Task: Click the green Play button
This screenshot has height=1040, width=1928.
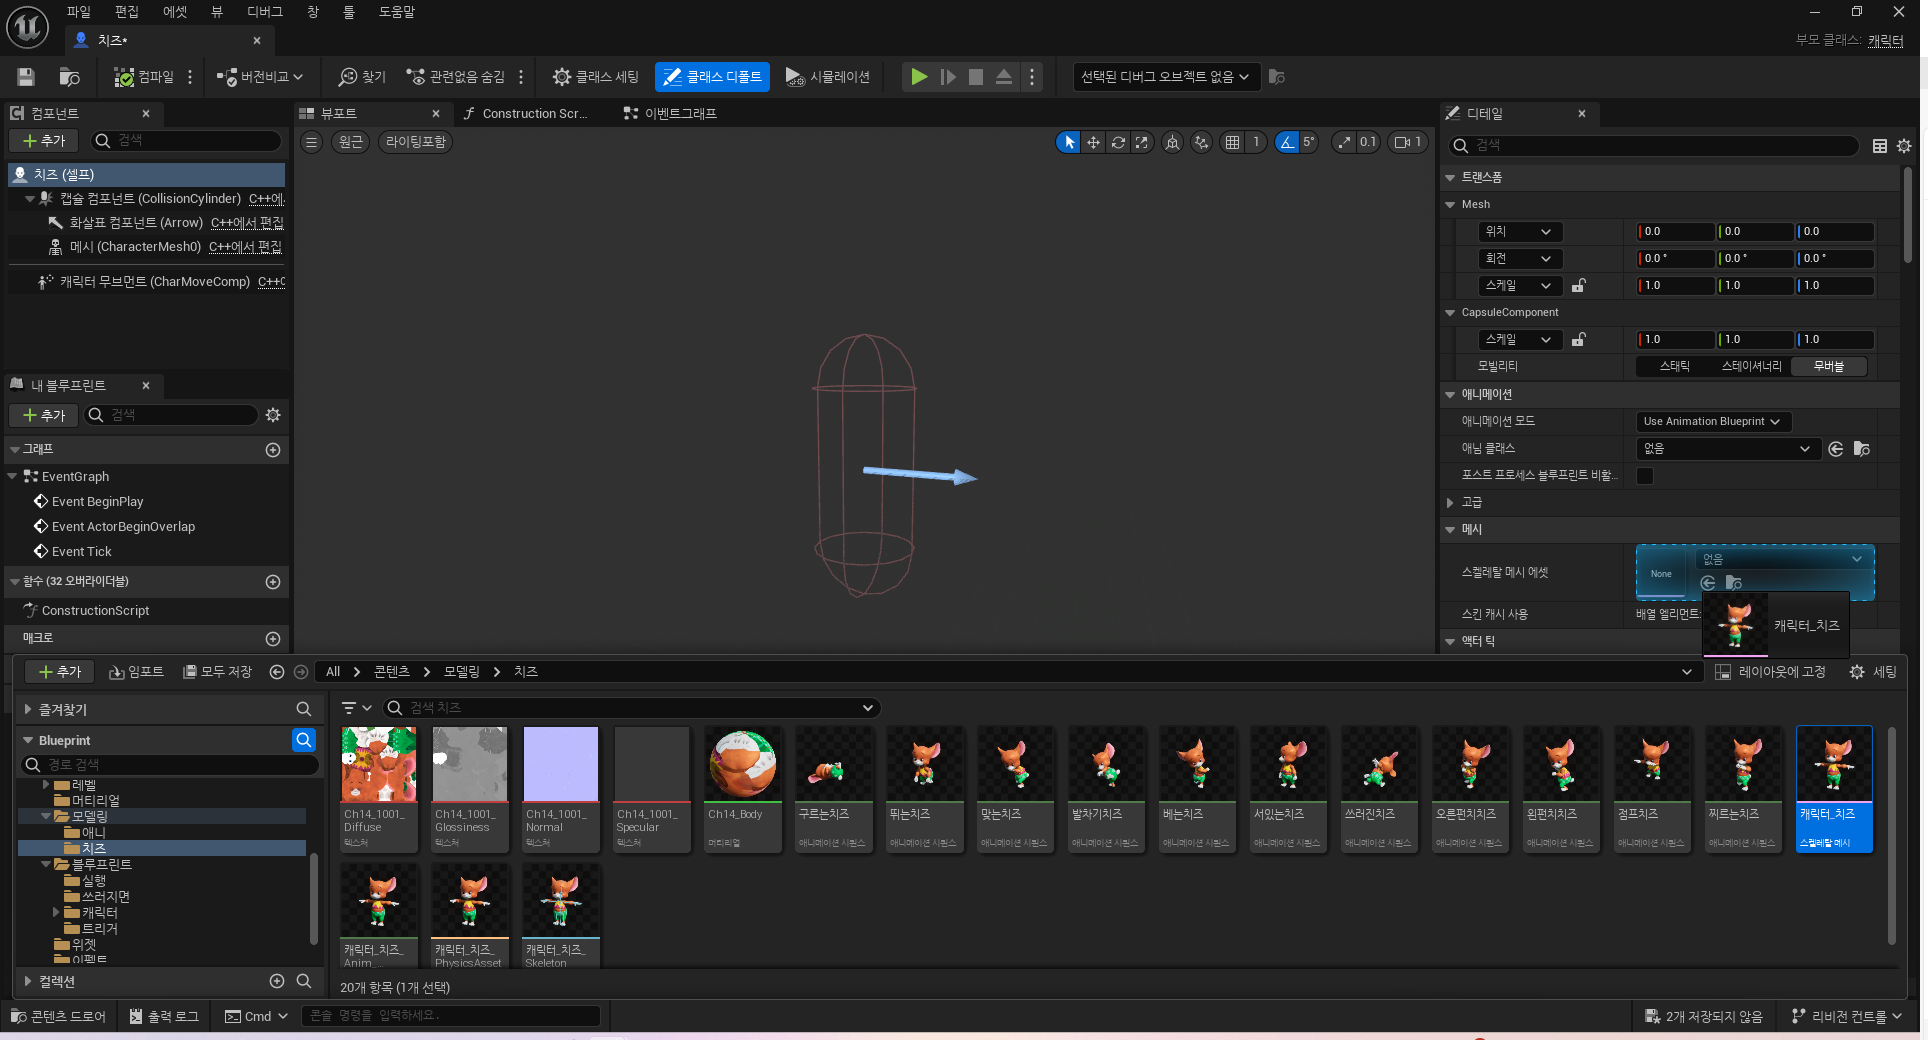Action: tap(919, 77)
